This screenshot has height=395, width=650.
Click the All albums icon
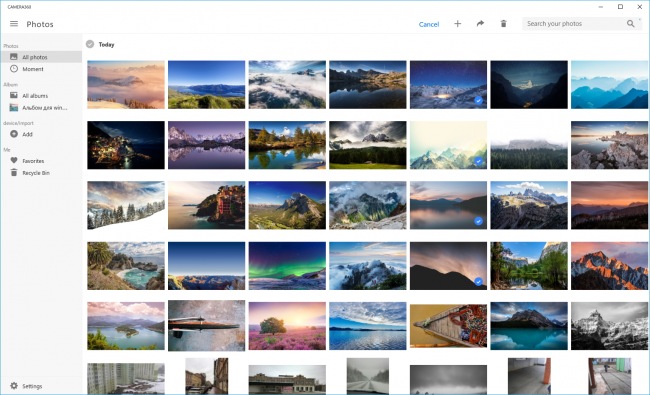tap(14, 95)
